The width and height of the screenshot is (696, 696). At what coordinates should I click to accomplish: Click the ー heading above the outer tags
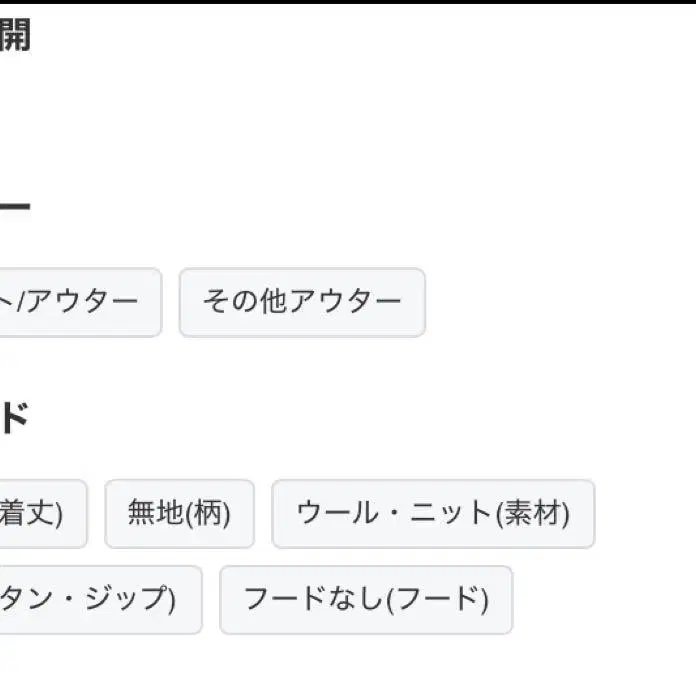pos(14,208)
